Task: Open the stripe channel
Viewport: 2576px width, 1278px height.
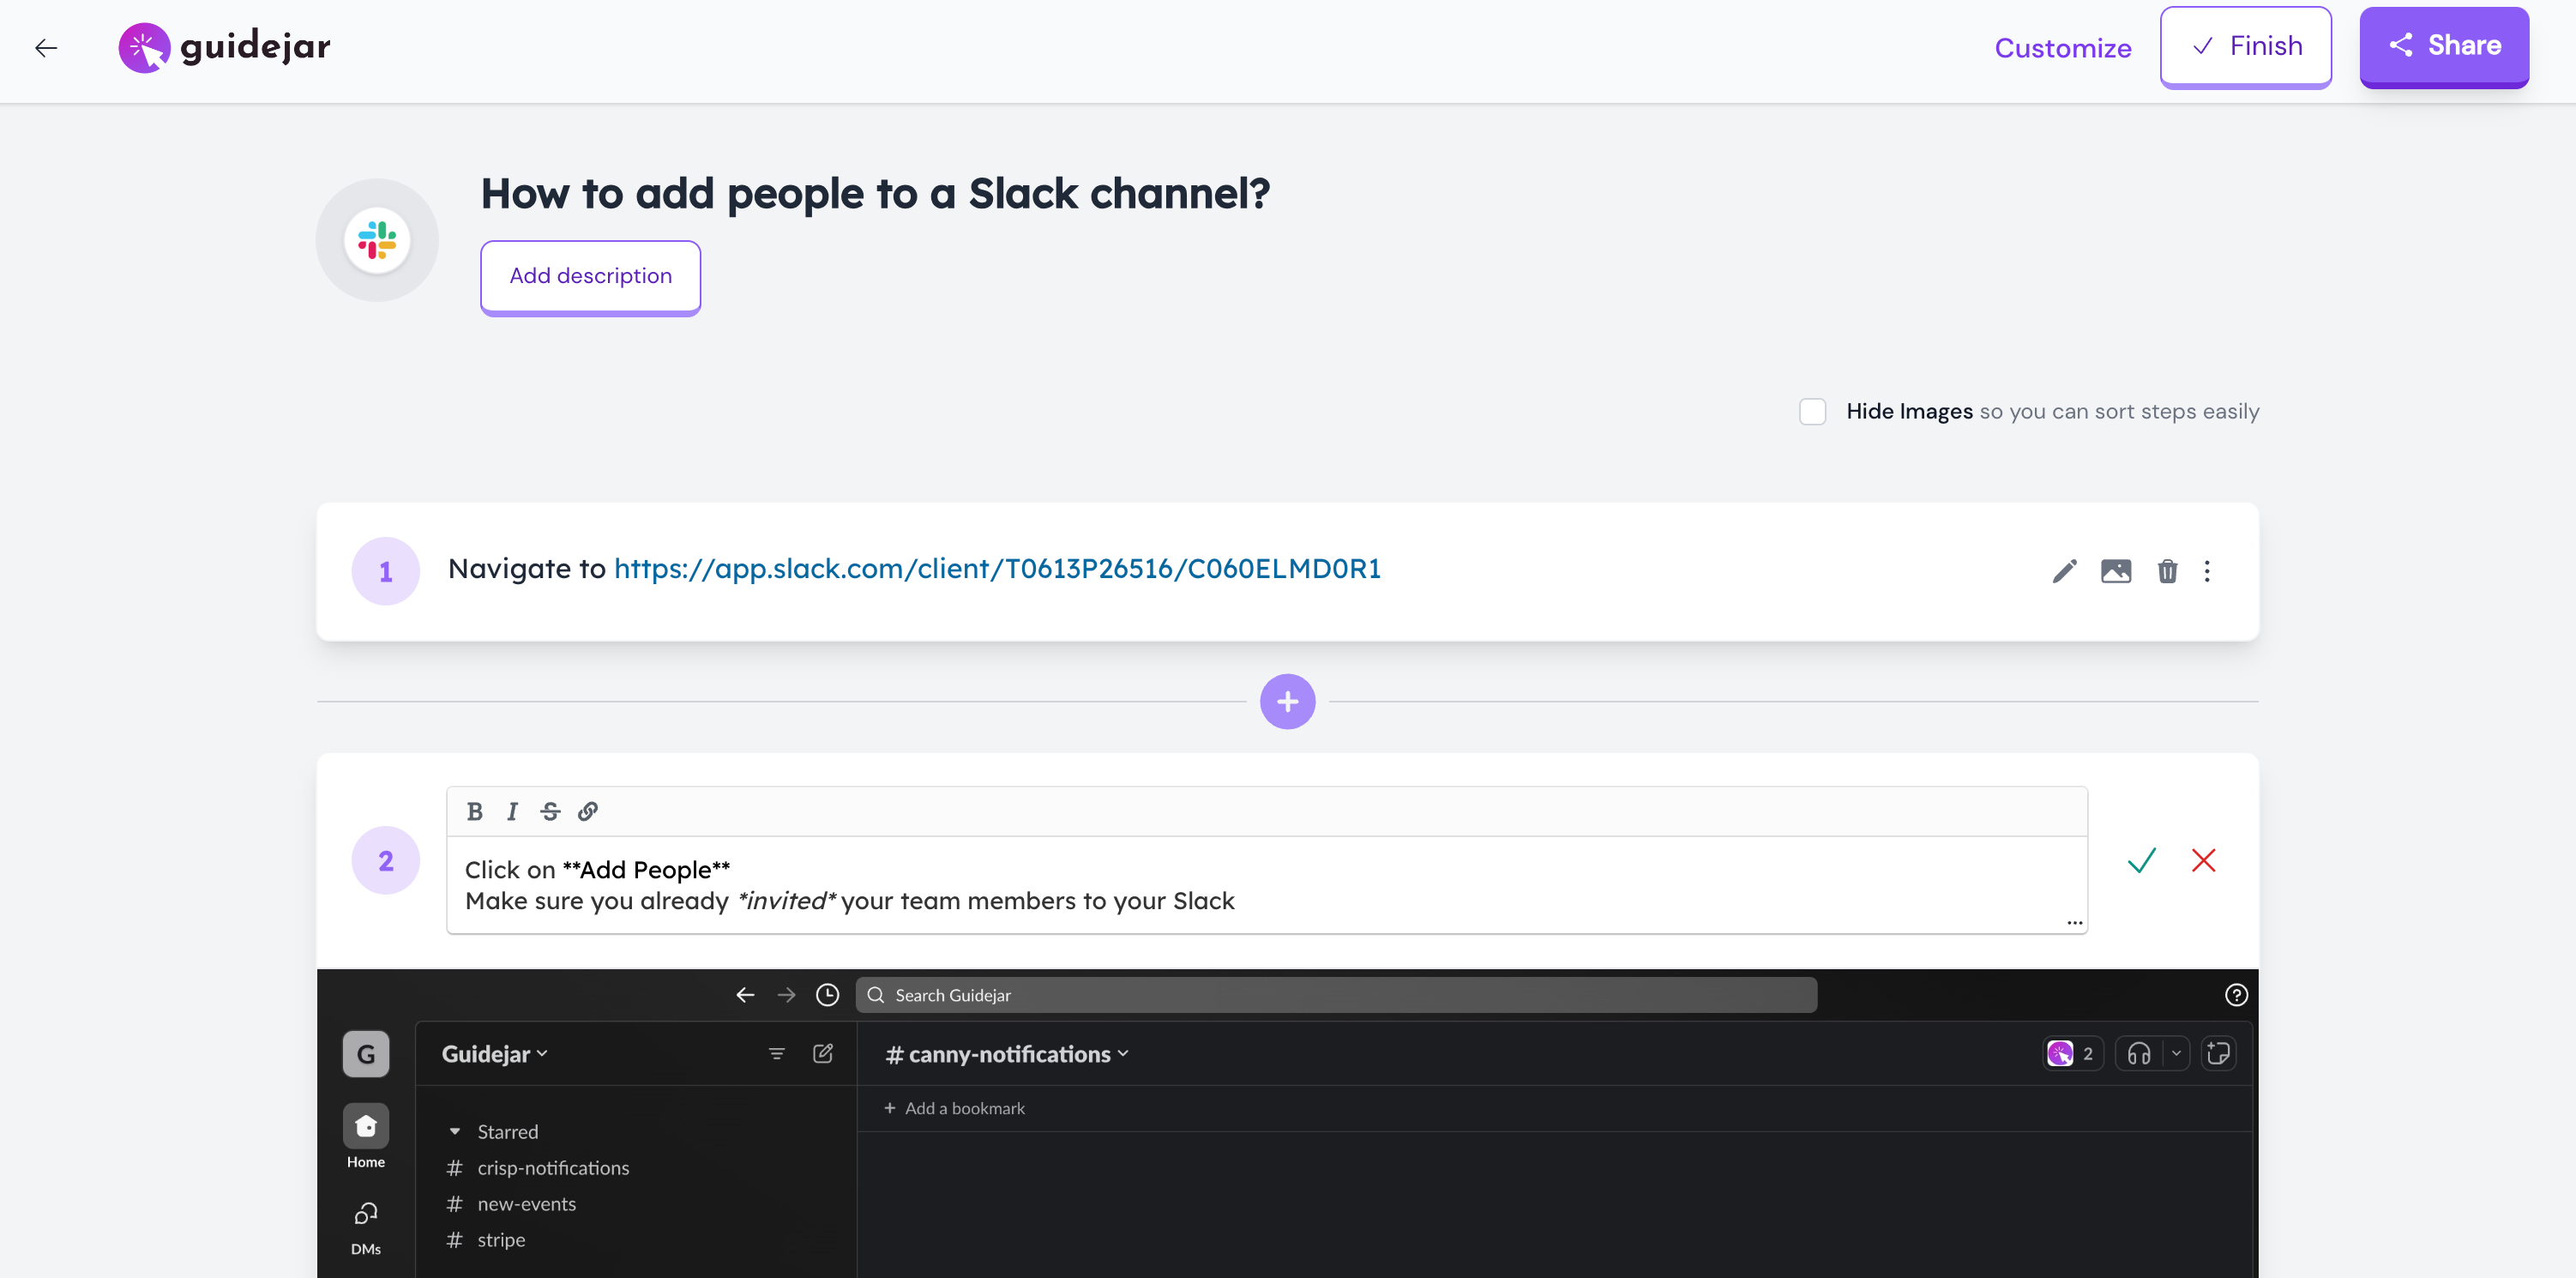Action: 486,1240
